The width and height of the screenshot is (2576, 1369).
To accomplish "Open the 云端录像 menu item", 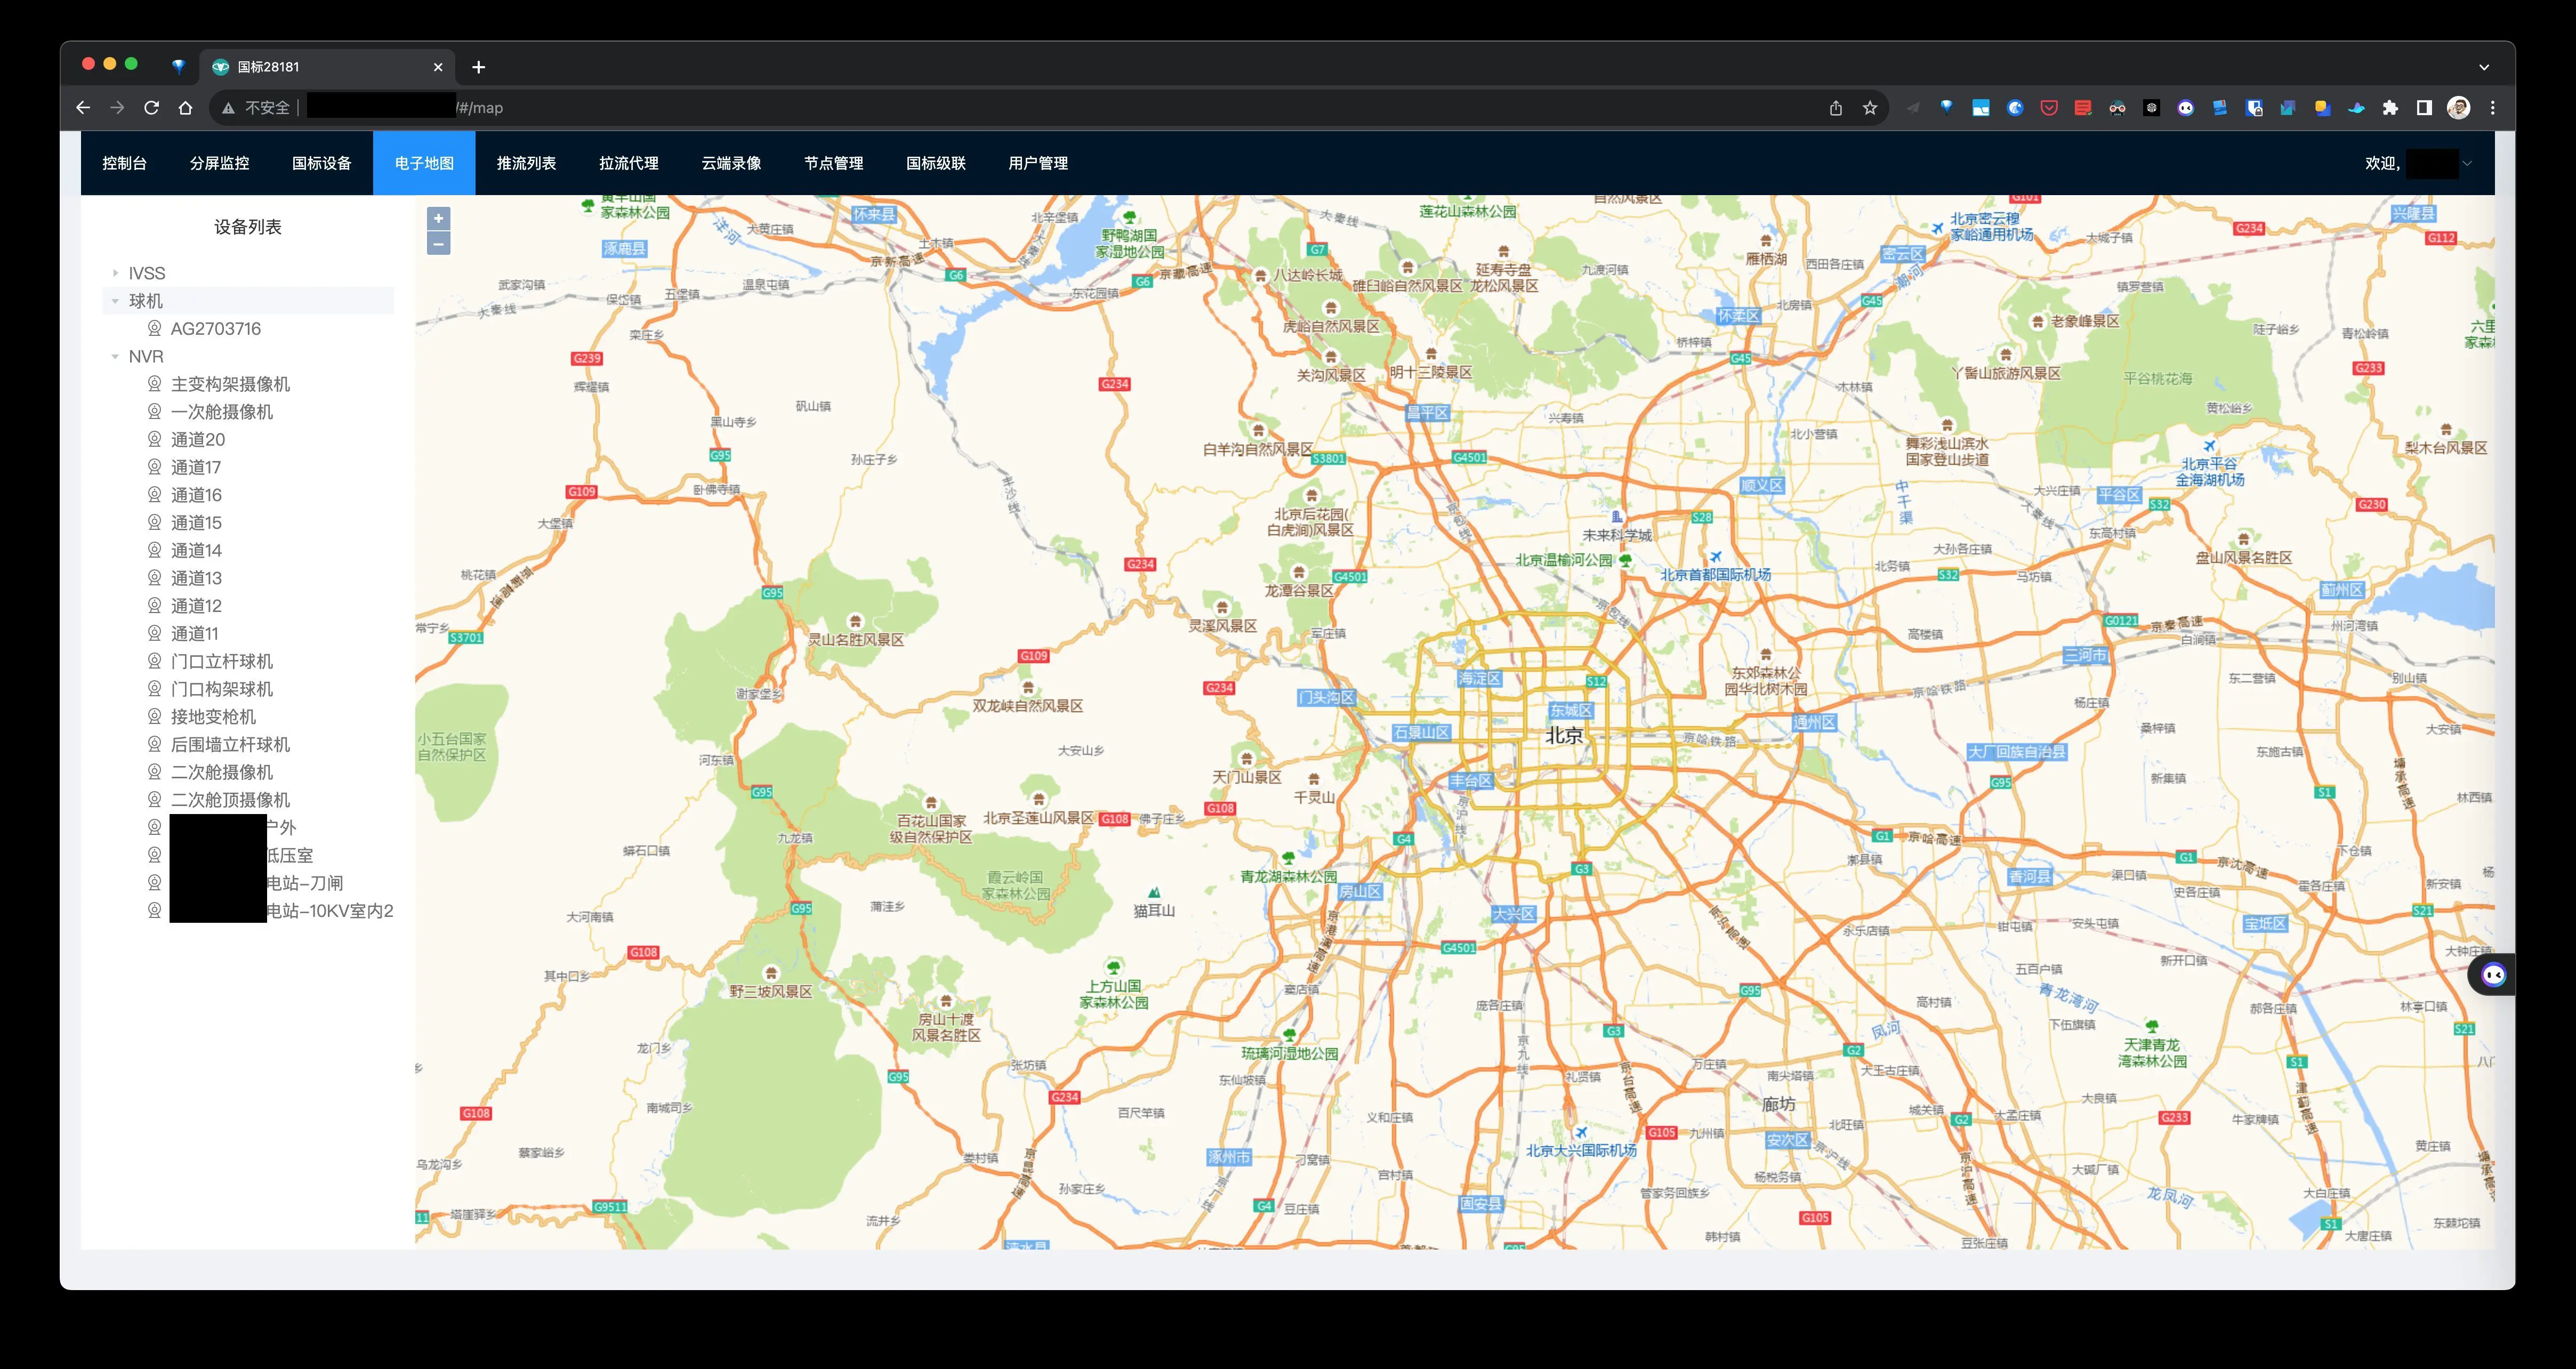I will point(731,163).
